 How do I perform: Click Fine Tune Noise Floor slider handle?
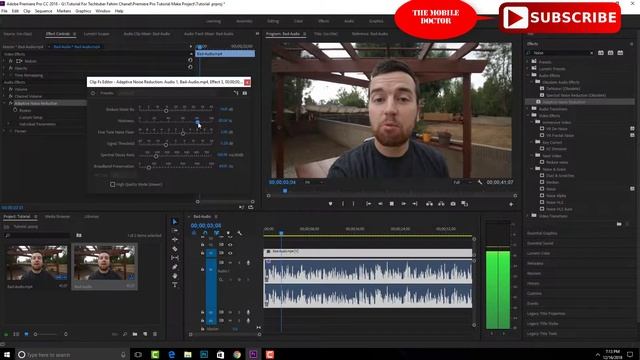coord(183,133)
